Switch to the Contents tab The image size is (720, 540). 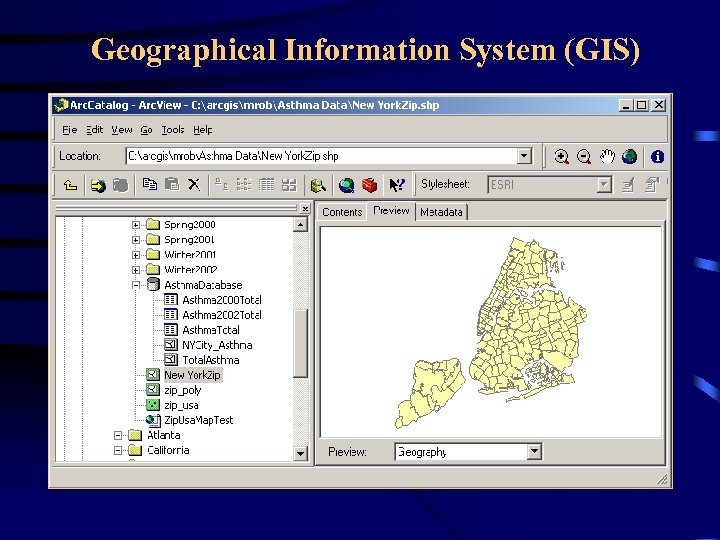[342, 212]
